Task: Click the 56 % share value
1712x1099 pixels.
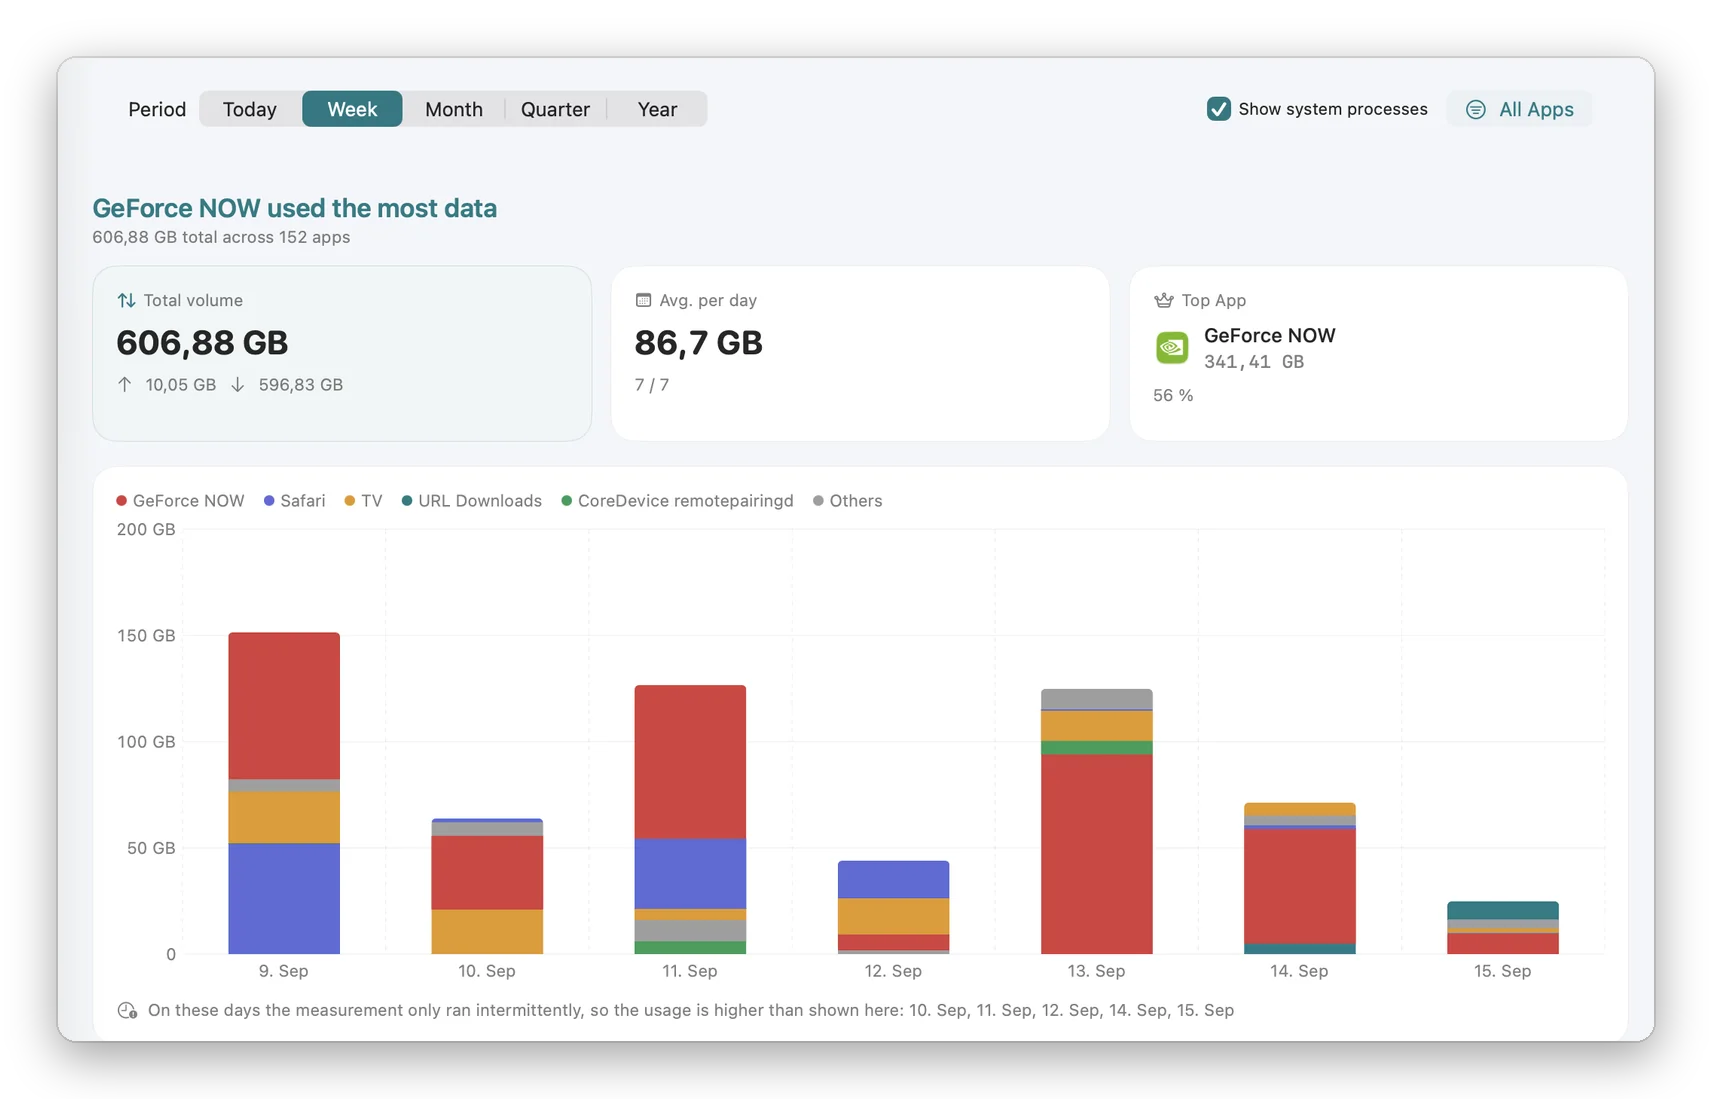Action: (x=1173, y=396)
